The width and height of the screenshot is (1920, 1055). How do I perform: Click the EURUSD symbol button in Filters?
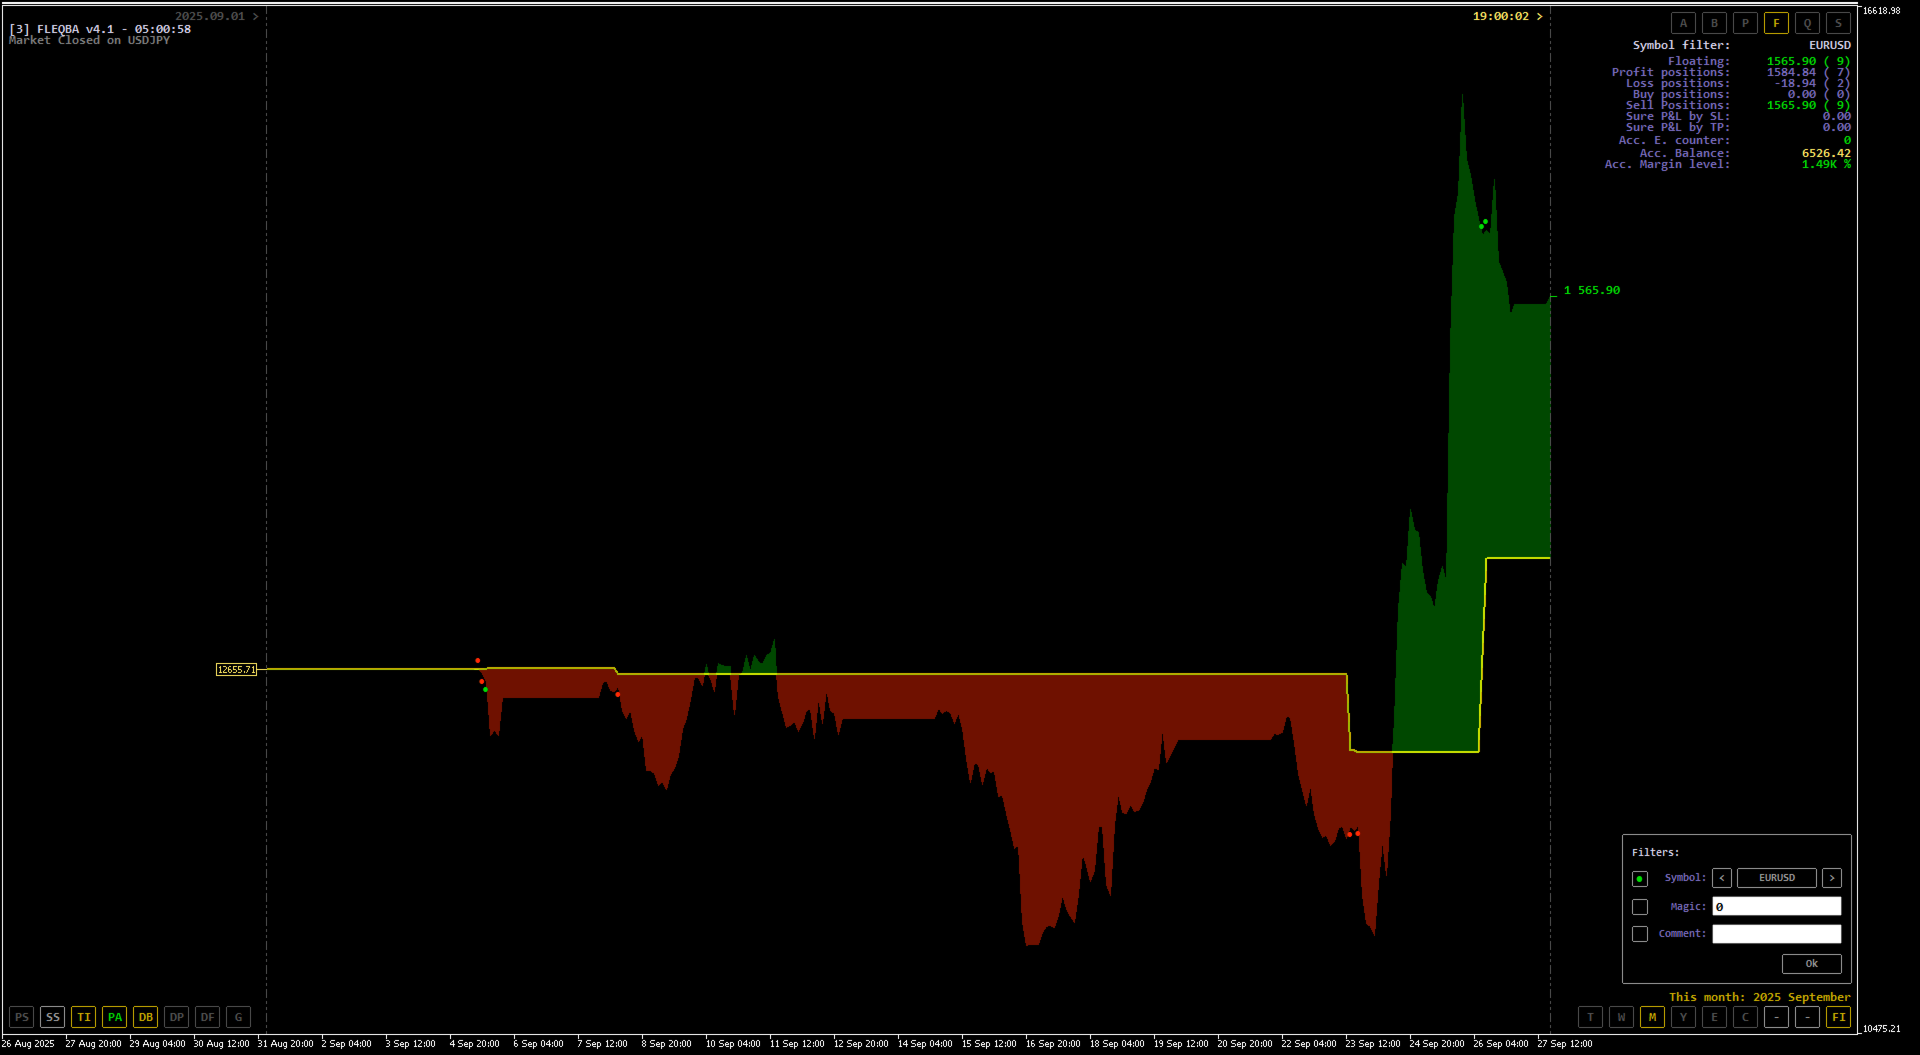pyautogui.click(x=1777, y=878)
